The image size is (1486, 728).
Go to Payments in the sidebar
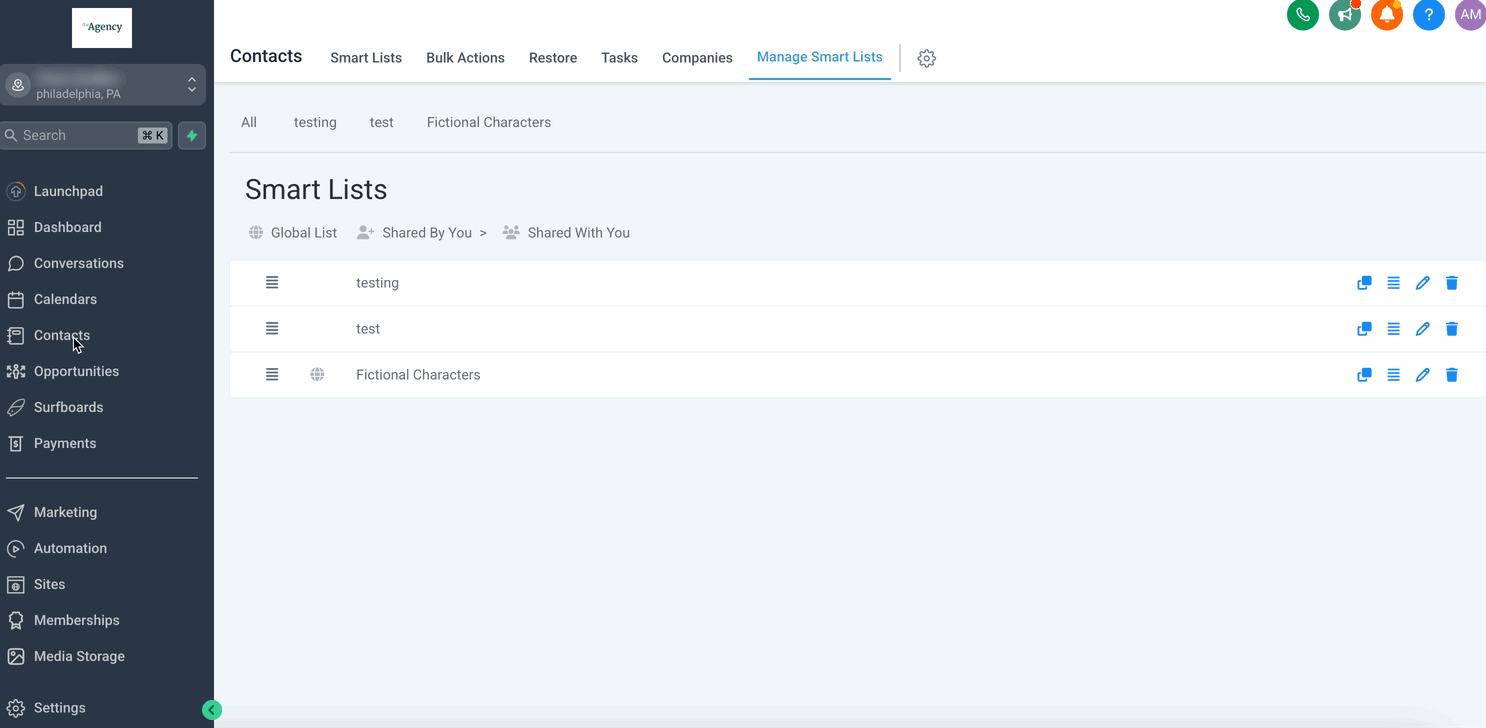65,443
